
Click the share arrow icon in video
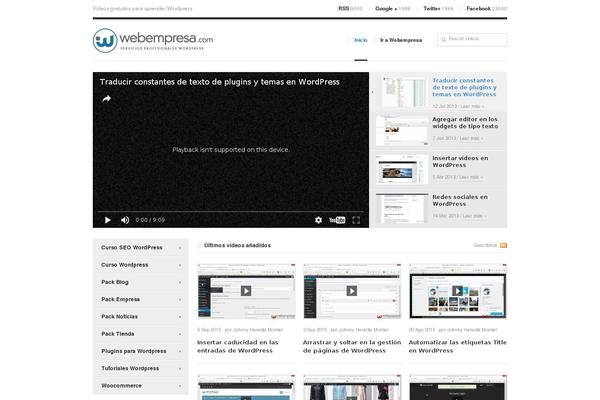pyautogui.click(x=107, y=99)
